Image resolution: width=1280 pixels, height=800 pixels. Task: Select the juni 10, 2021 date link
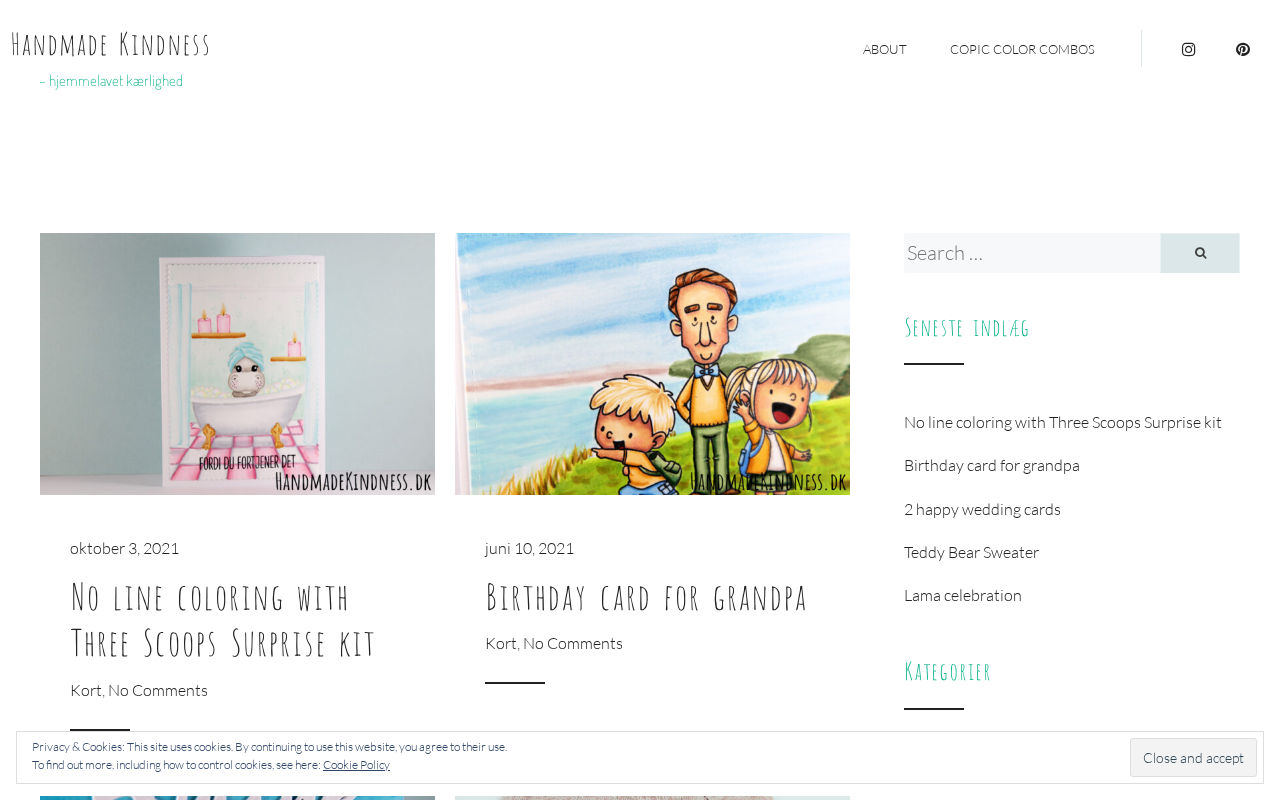(530, 548)
